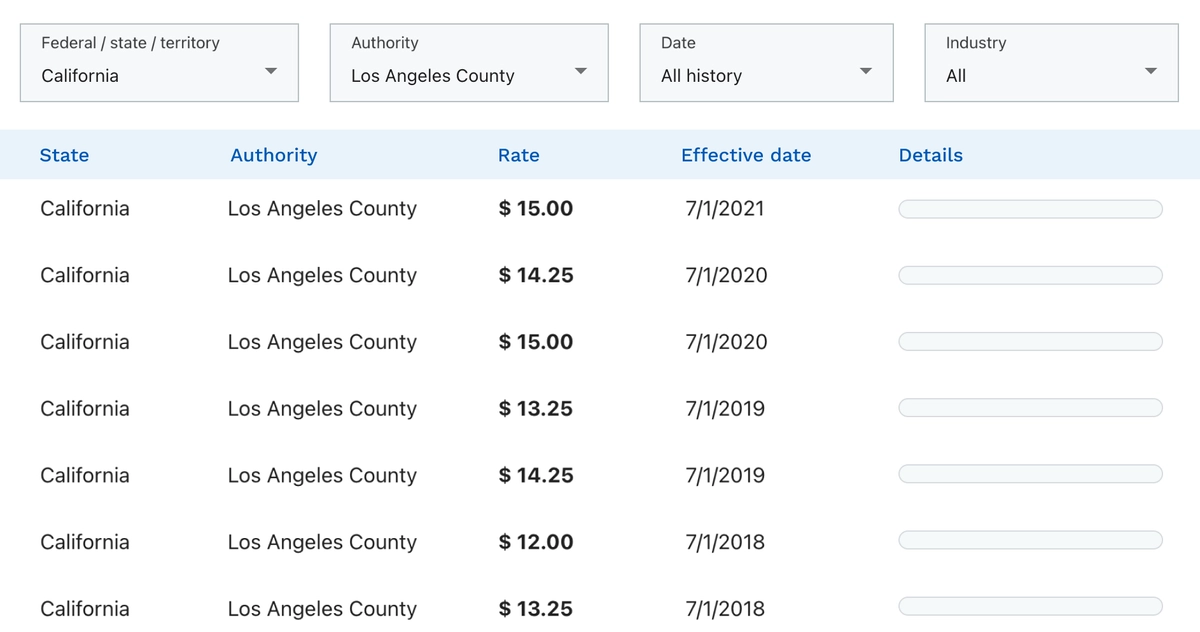Expand the Industry dropdown set to All
Viewport: 1200px width, 632px height.
[1050, 63]
